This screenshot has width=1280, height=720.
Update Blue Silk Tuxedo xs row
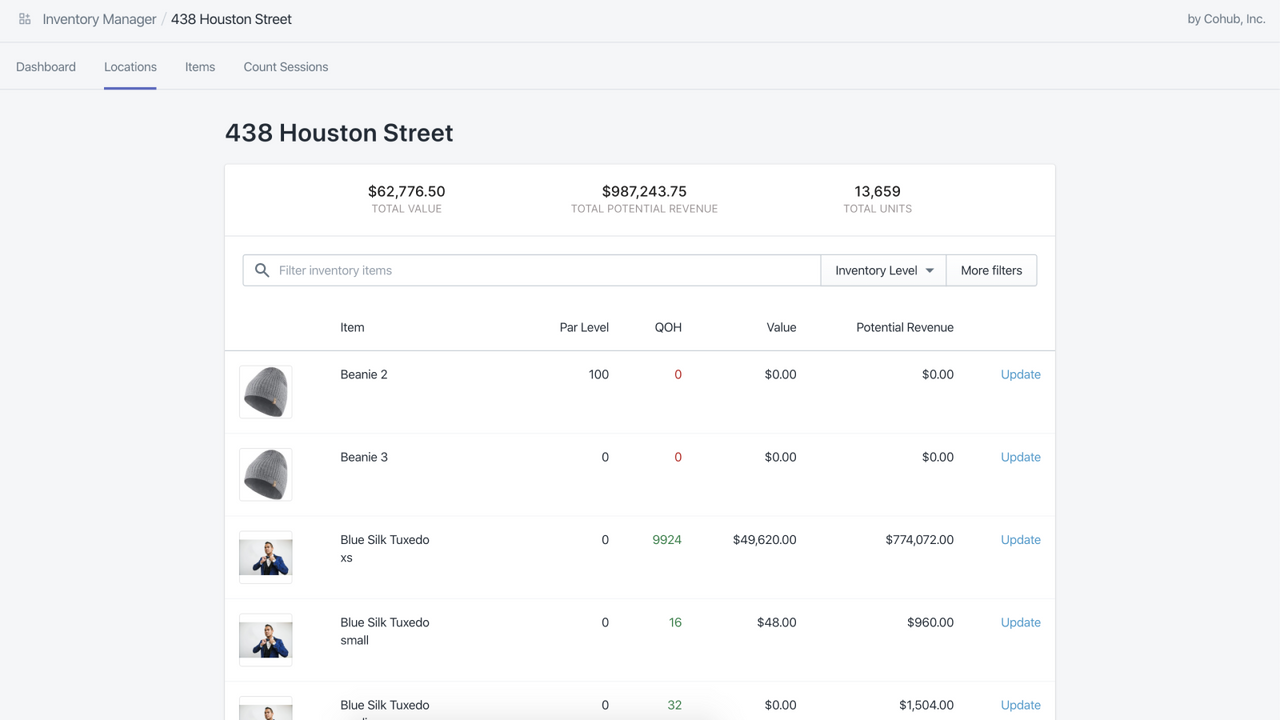click(x=1020, y=540)
